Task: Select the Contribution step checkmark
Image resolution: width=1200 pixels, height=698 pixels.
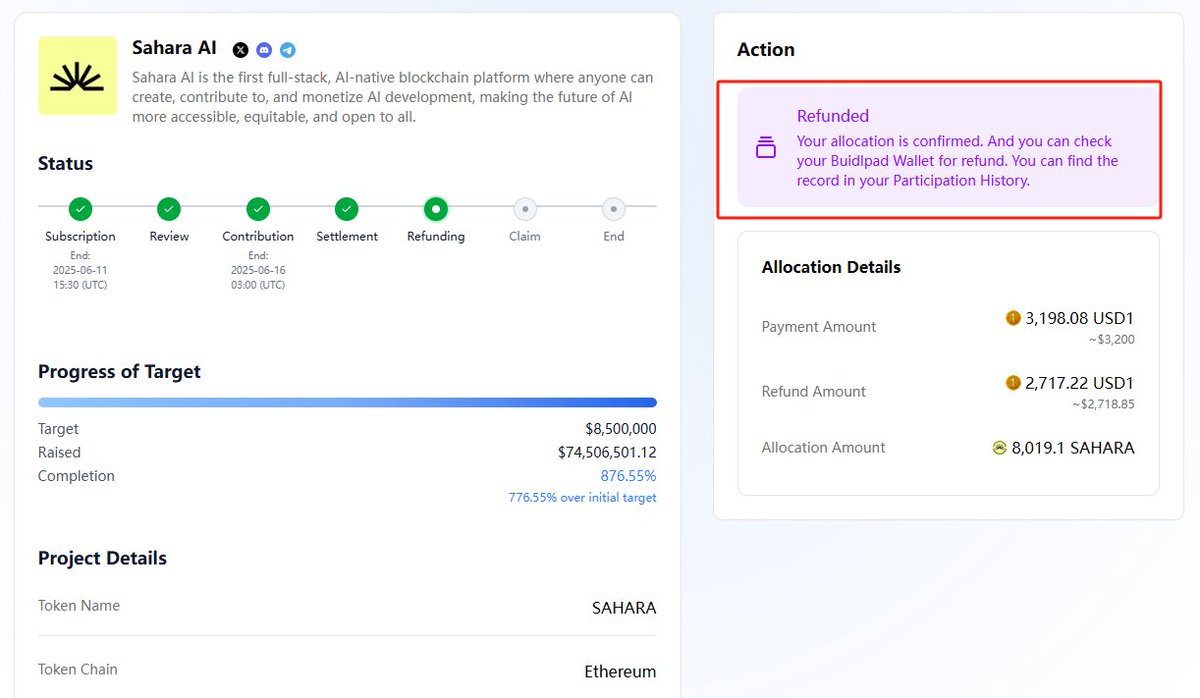Action: 258,209
